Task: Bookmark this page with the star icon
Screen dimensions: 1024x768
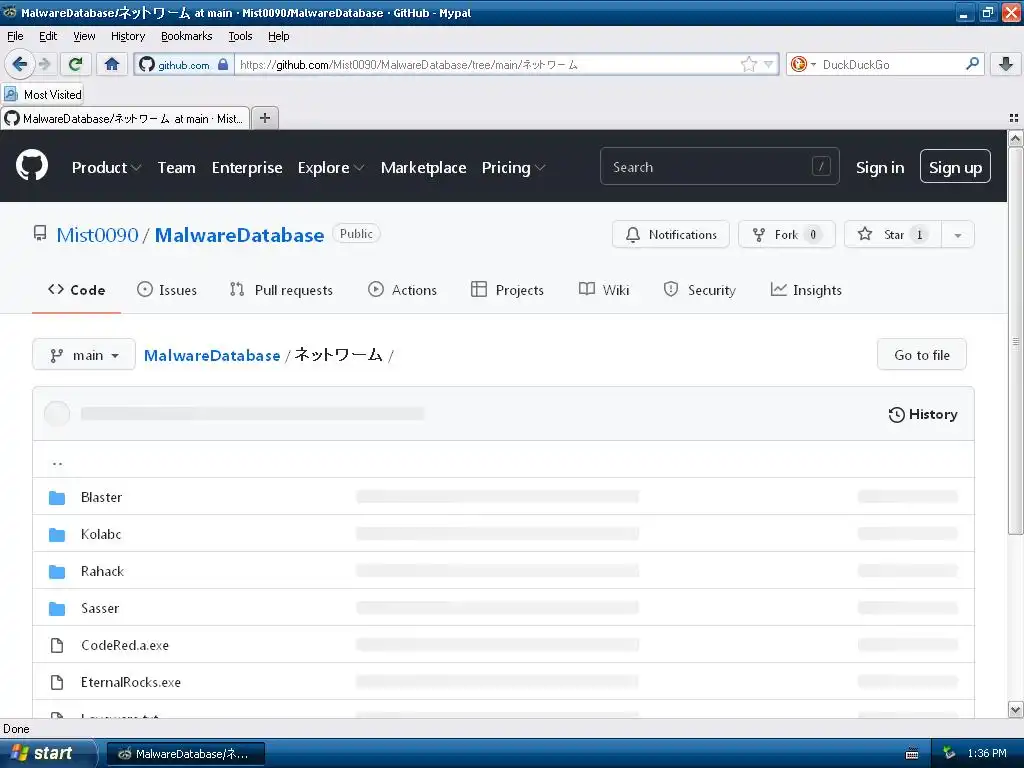Action: point(748,64)
